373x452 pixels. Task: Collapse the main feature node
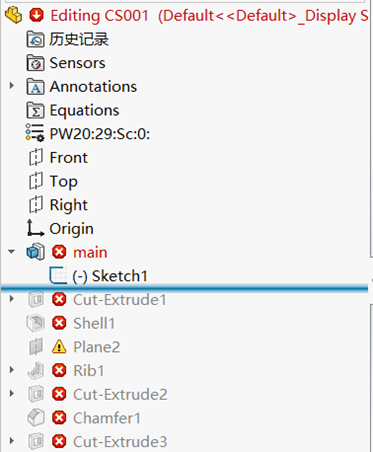pyautogui.click(x=12, y=252)
